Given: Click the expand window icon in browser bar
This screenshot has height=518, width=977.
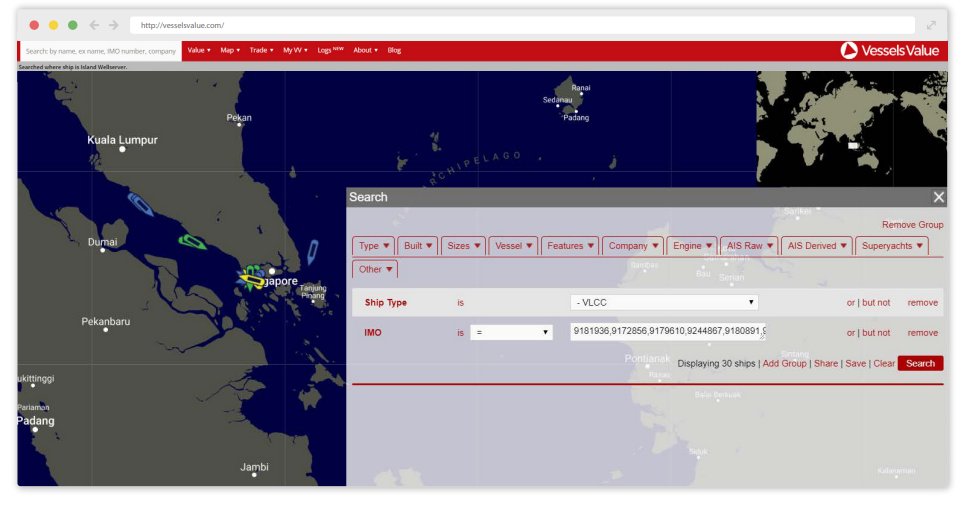Looking at the screenshot, I should point(932,25).
